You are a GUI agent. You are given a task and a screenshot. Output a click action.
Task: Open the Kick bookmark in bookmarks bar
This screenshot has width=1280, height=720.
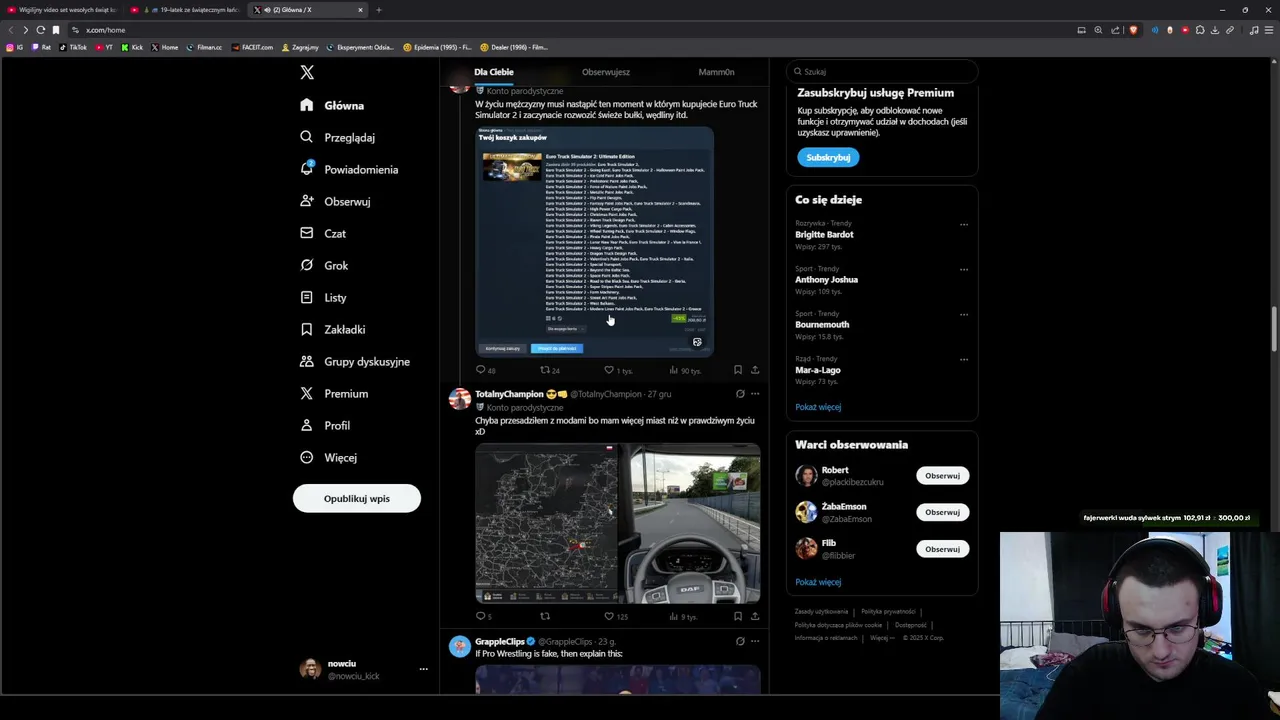(132, 47)
